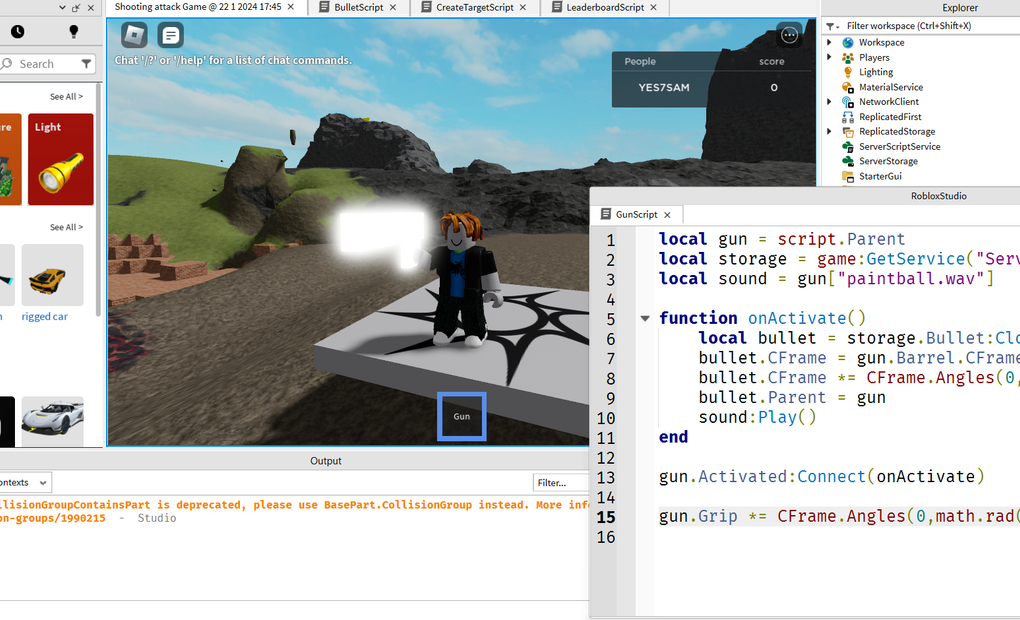Toggle the chat window icon in viewport
Viewport: 1020px width, 620px height.
[x=170, y=35]
